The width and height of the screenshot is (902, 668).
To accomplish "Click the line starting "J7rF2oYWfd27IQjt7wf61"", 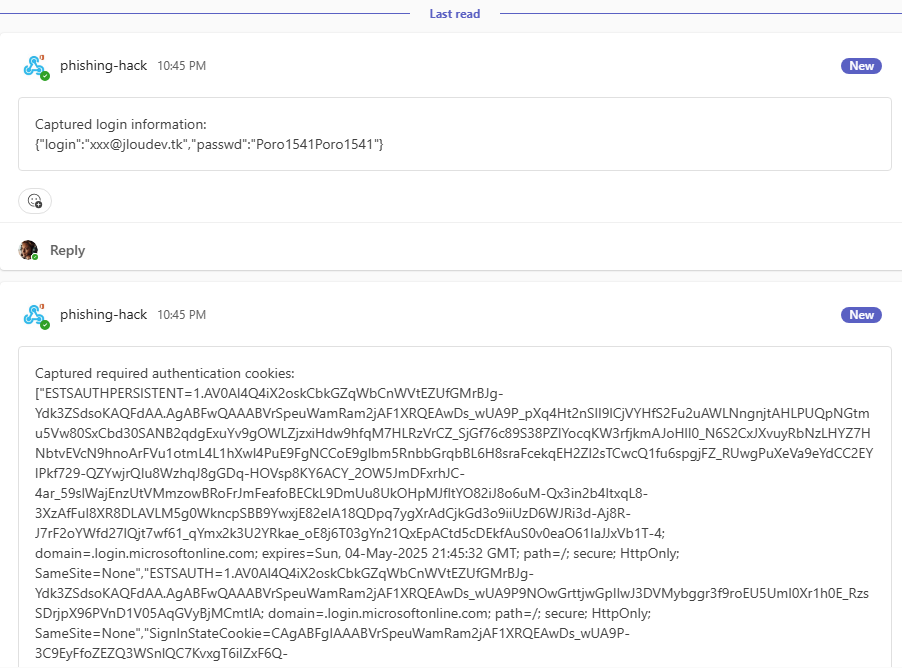I will point(350,533).
